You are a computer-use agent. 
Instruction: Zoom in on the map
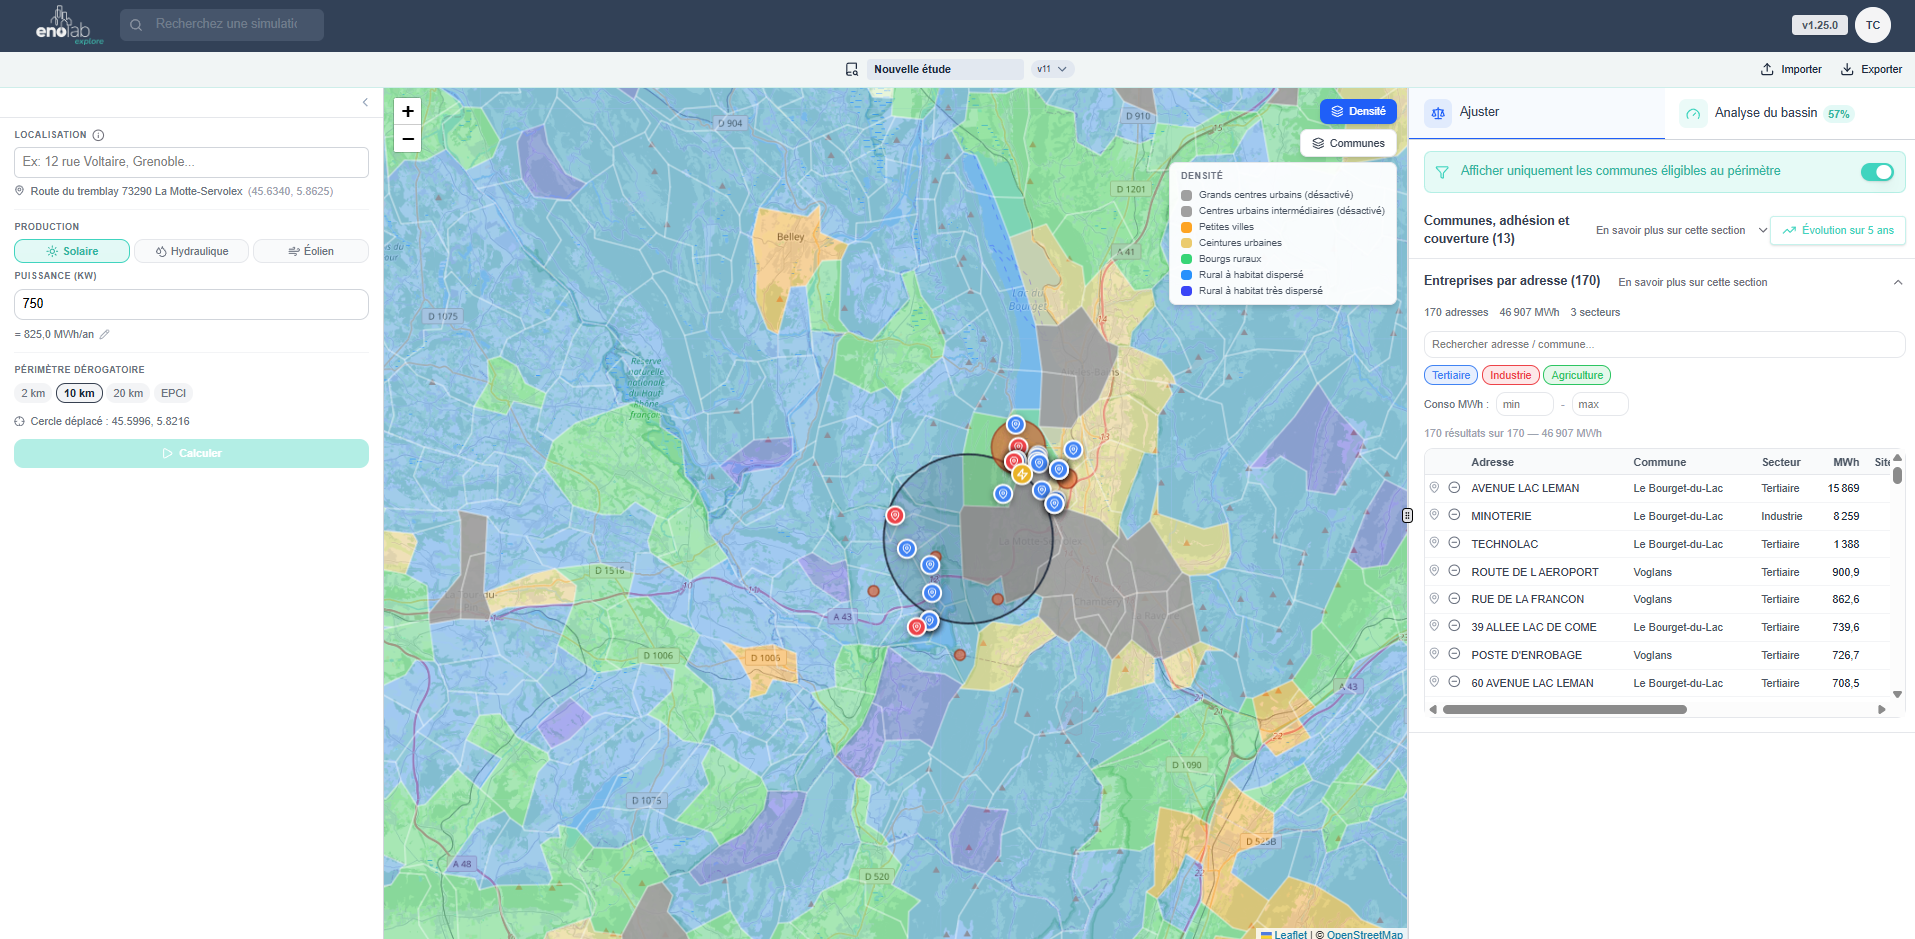tap(407, 111)
